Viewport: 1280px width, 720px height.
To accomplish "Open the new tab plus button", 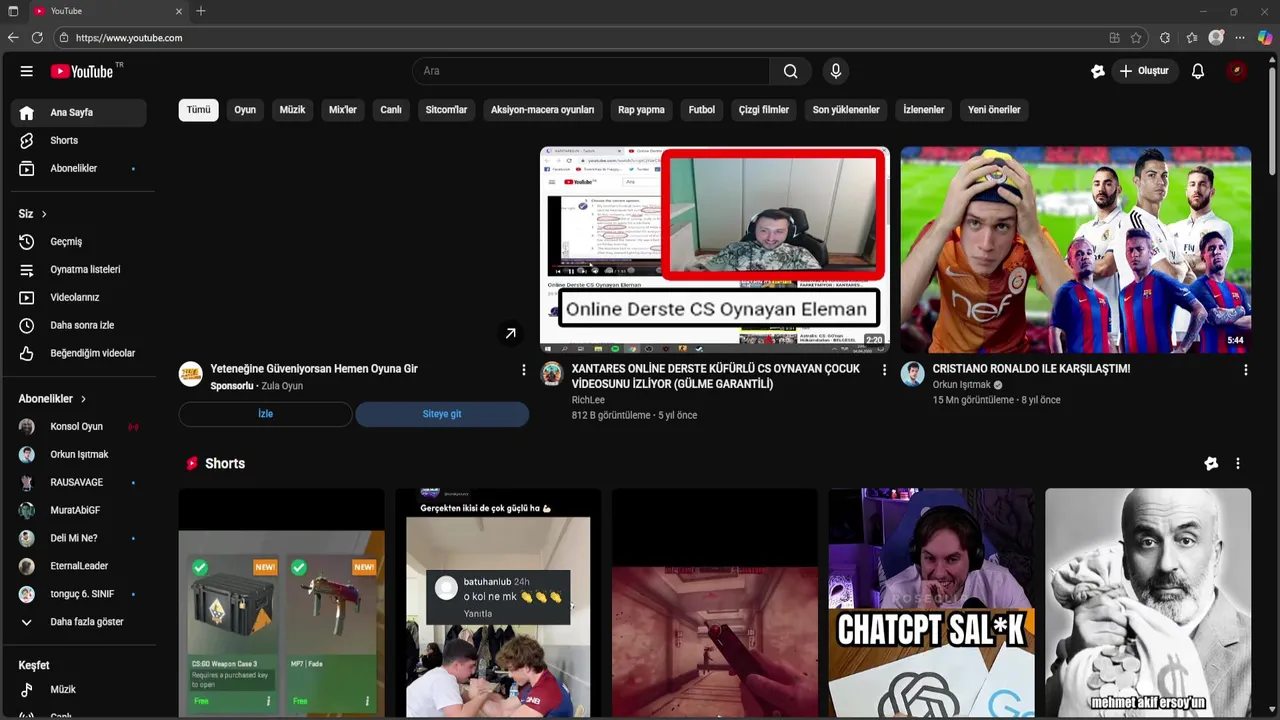I will point(201,11).
